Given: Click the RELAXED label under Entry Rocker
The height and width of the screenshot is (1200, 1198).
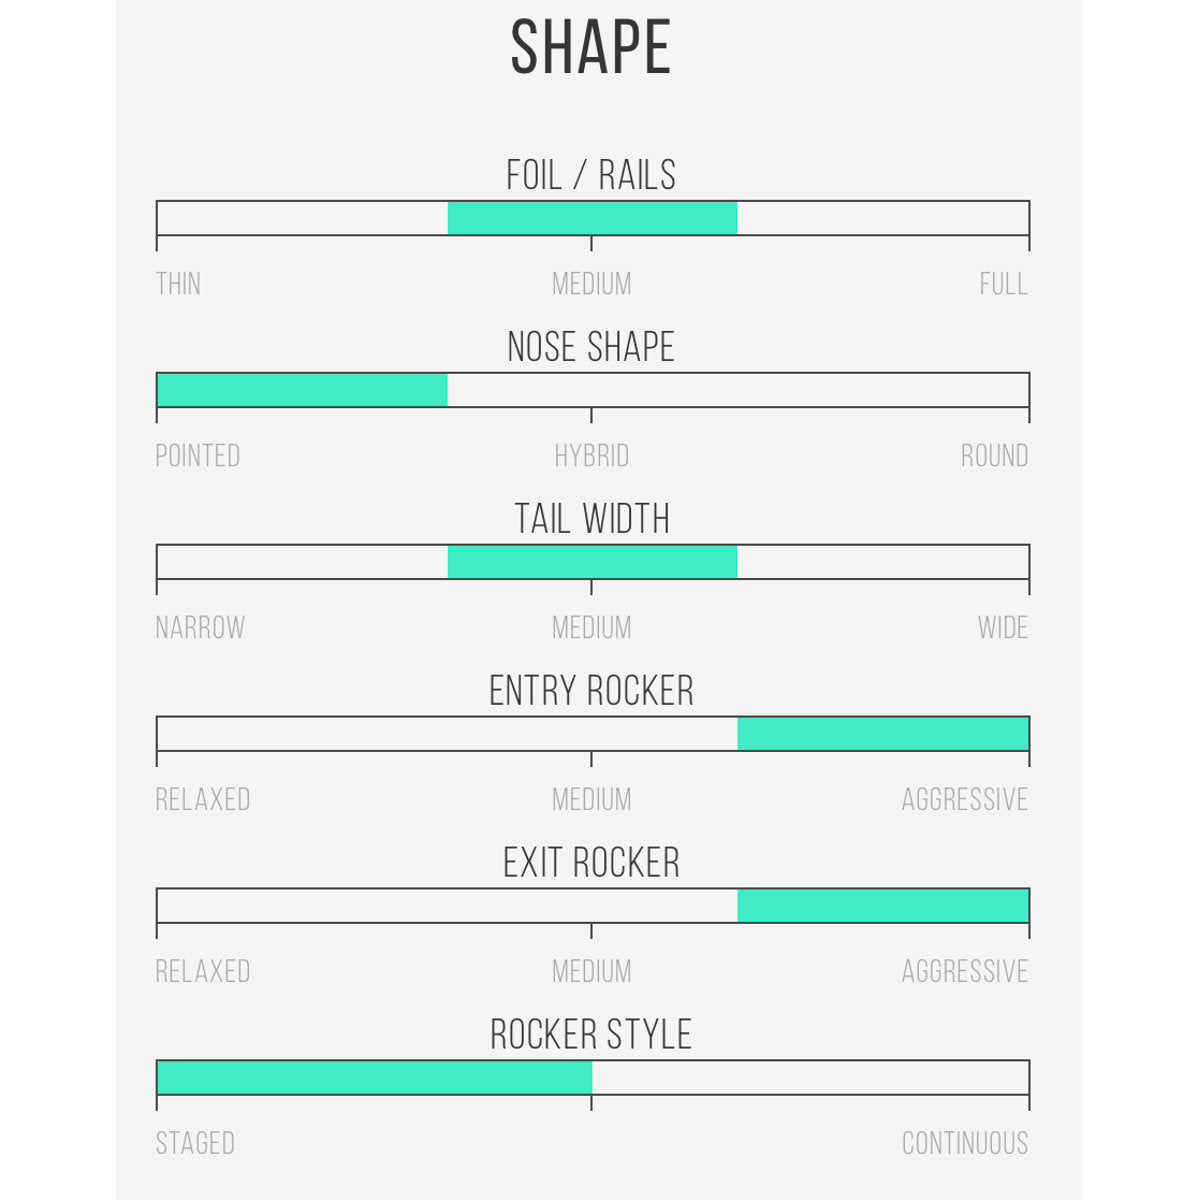Looking at the screenshot, I should coord(203,800).
